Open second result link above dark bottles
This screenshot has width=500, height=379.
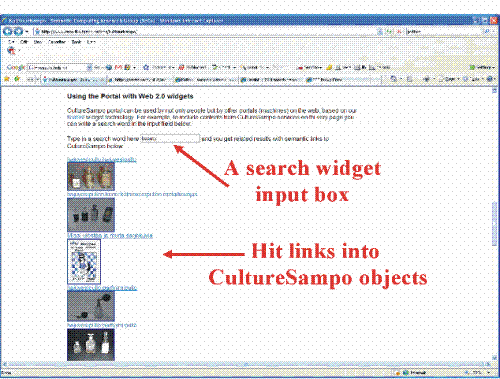[132, 194]
